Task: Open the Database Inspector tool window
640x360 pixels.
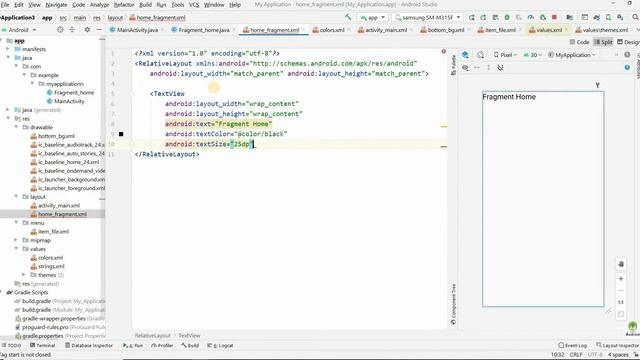Action: coord(89,345)
